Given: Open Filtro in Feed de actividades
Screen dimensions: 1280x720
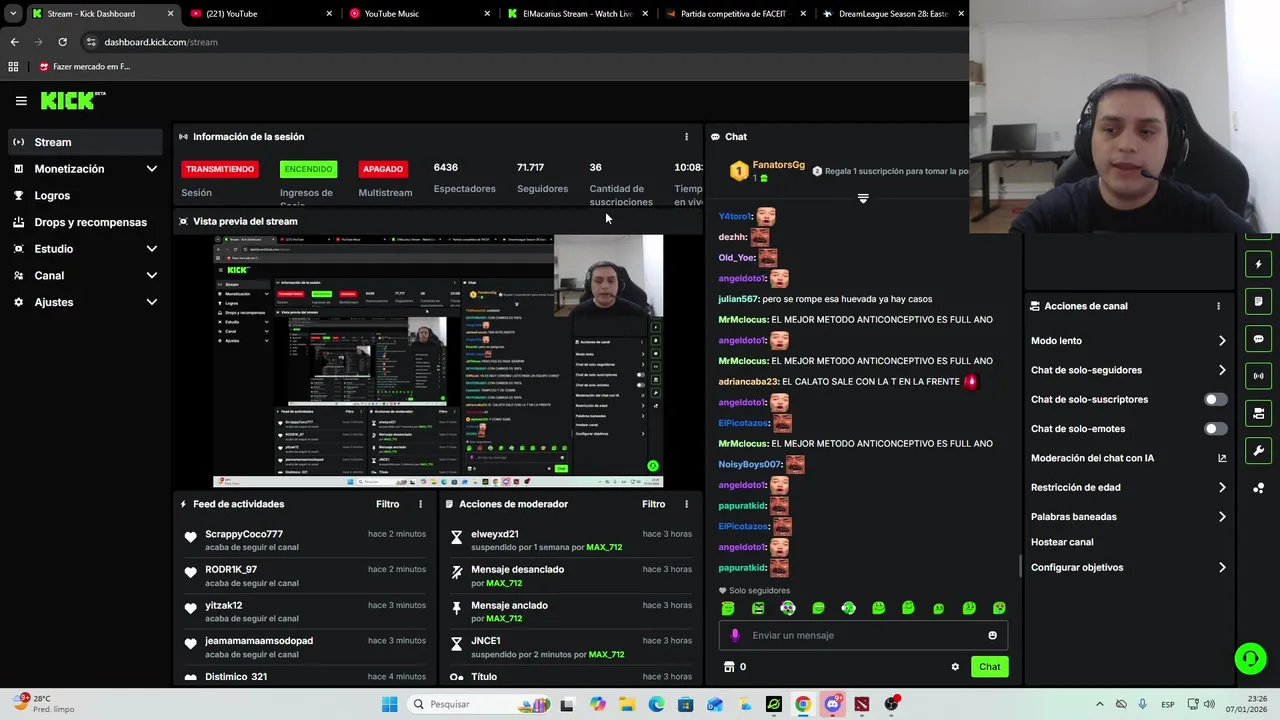Looking at the screenshot, I should [x=387, y=504].
